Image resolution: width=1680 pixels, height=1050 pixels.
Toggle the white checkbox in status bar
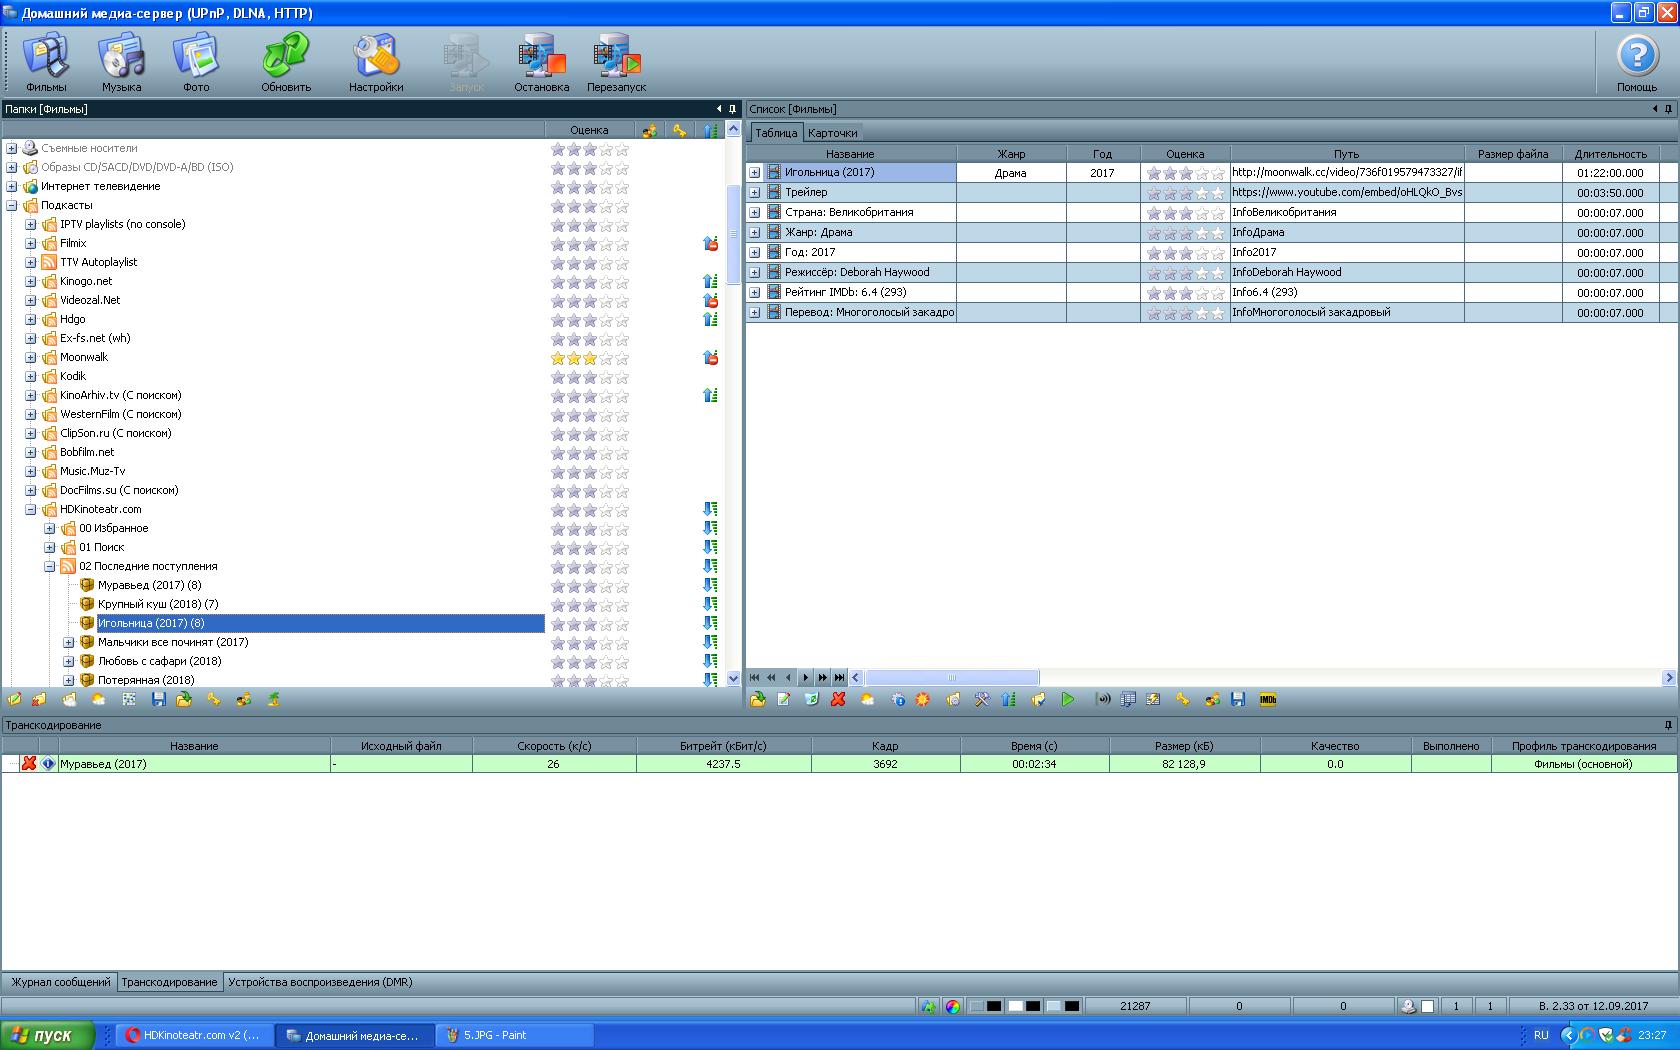(x=1428, y=1006)
